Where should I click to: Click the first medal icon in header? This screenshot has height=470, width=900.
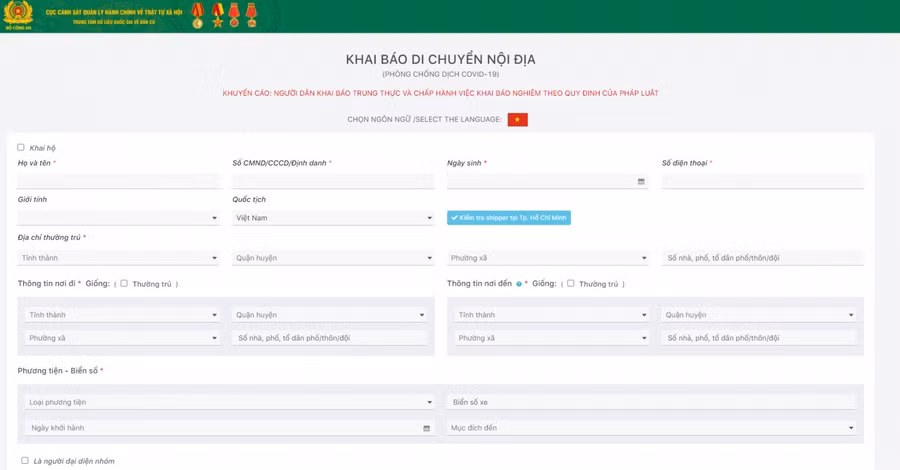[197, 15]
